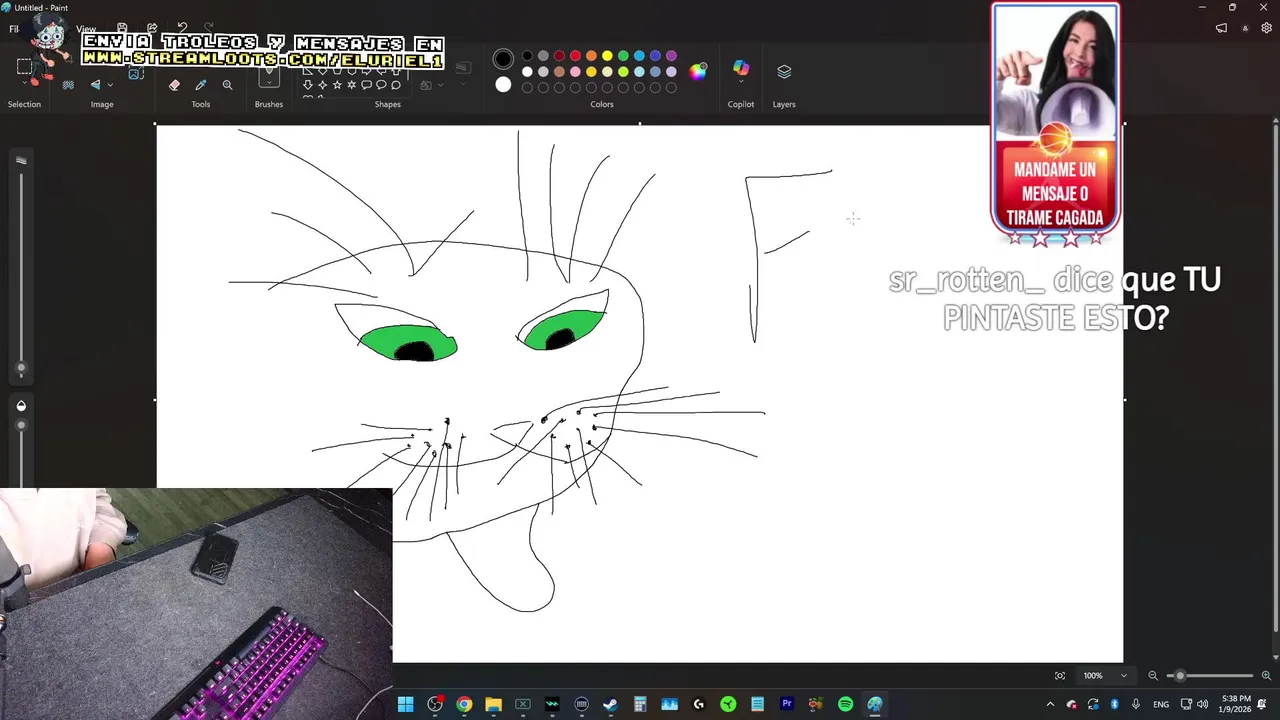Choose the orange color swatch

point(591,56)
